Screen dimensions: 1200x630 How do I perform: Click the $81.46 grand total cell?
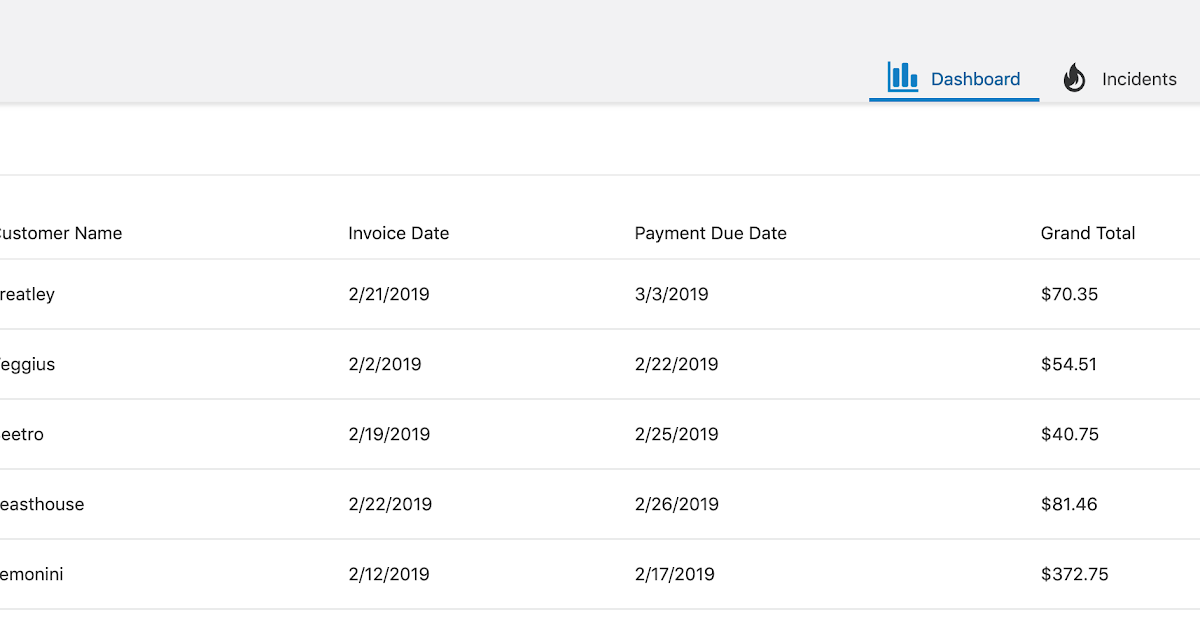[x=1068, y=504]
